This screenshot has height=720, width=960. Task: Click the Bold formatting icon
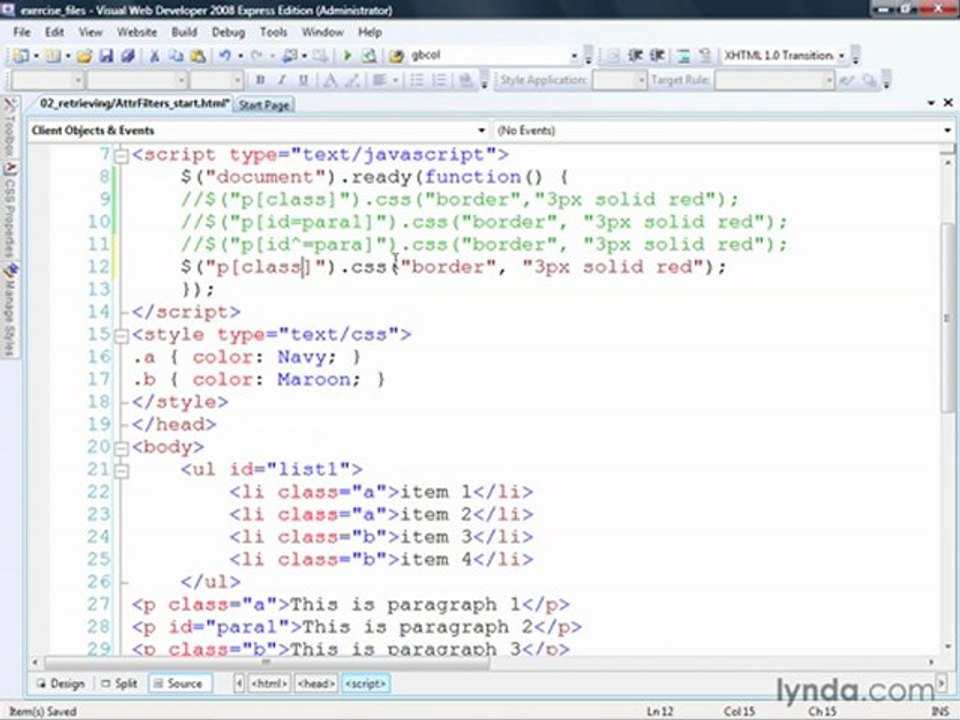260,80
